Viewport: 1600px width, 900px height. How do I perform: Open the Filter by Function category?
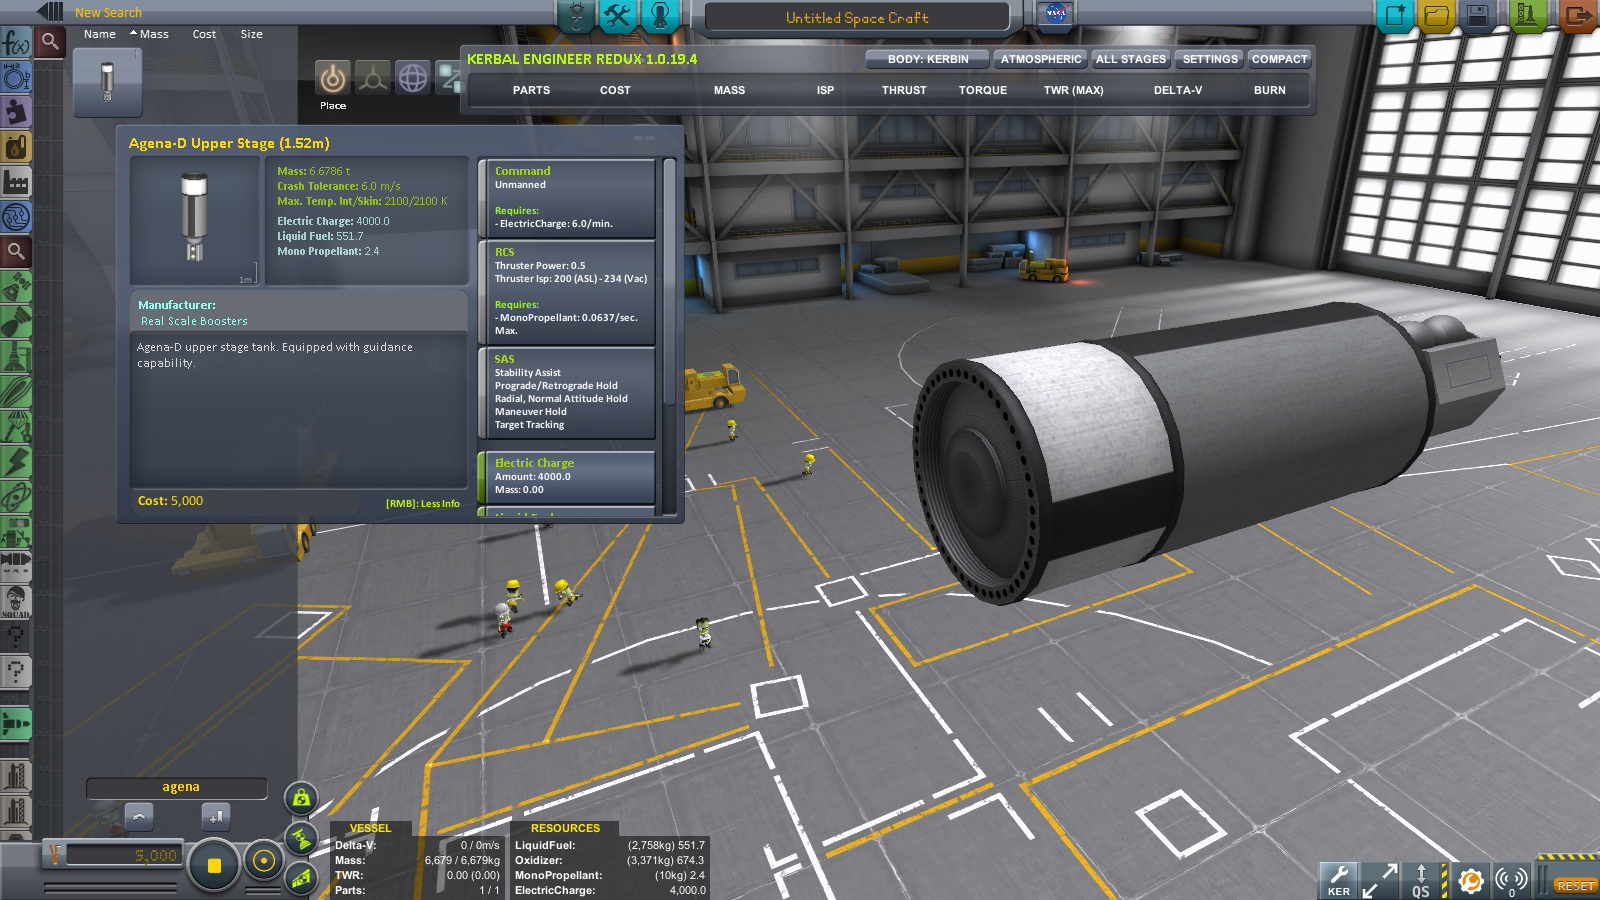[x=16, y=43]
